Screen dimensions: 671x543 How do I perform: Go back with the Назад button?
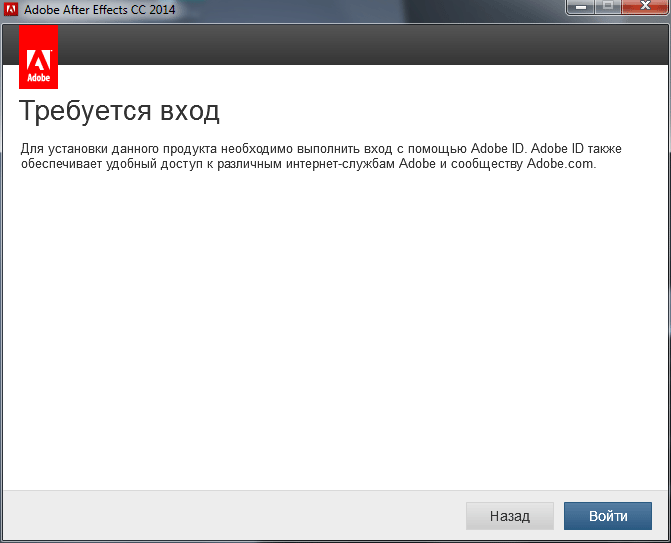[510, 516]
